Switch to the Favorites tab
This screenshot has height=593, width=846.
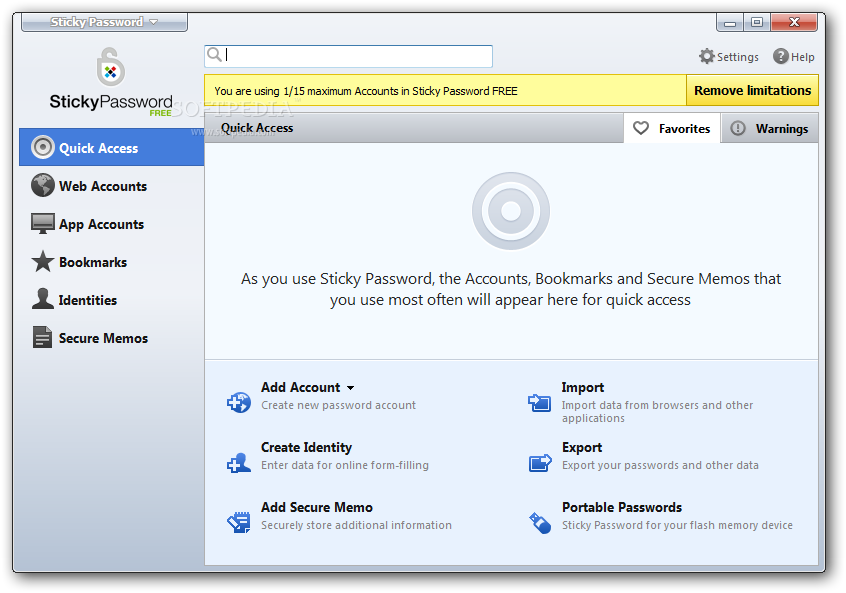(672, 128)
